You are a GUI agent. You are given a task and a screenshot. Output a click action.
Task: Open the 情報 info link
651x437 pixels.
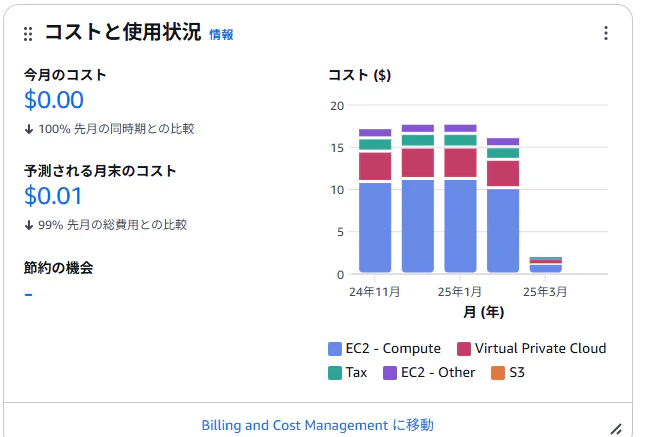click(x=221, y=34)
